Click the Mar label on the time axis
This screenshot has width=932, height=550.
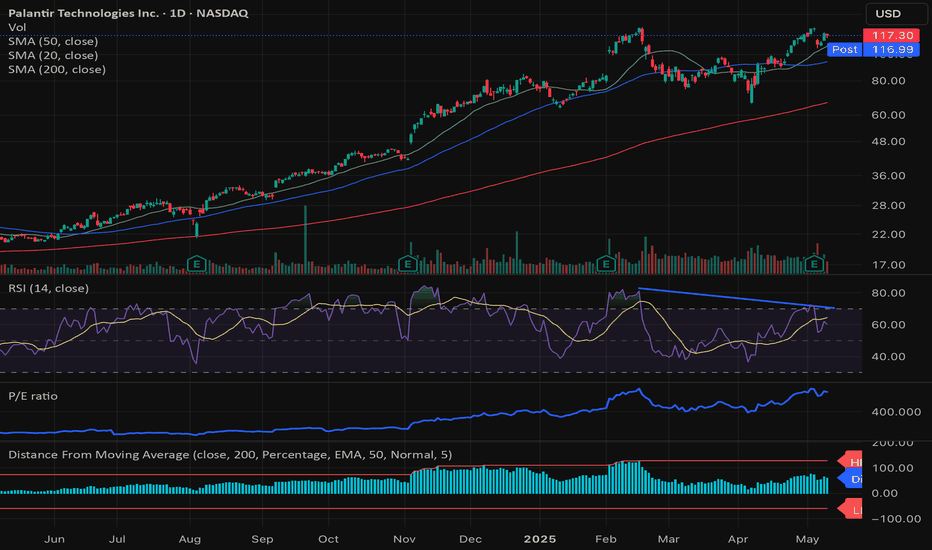[x=669, y=539]
